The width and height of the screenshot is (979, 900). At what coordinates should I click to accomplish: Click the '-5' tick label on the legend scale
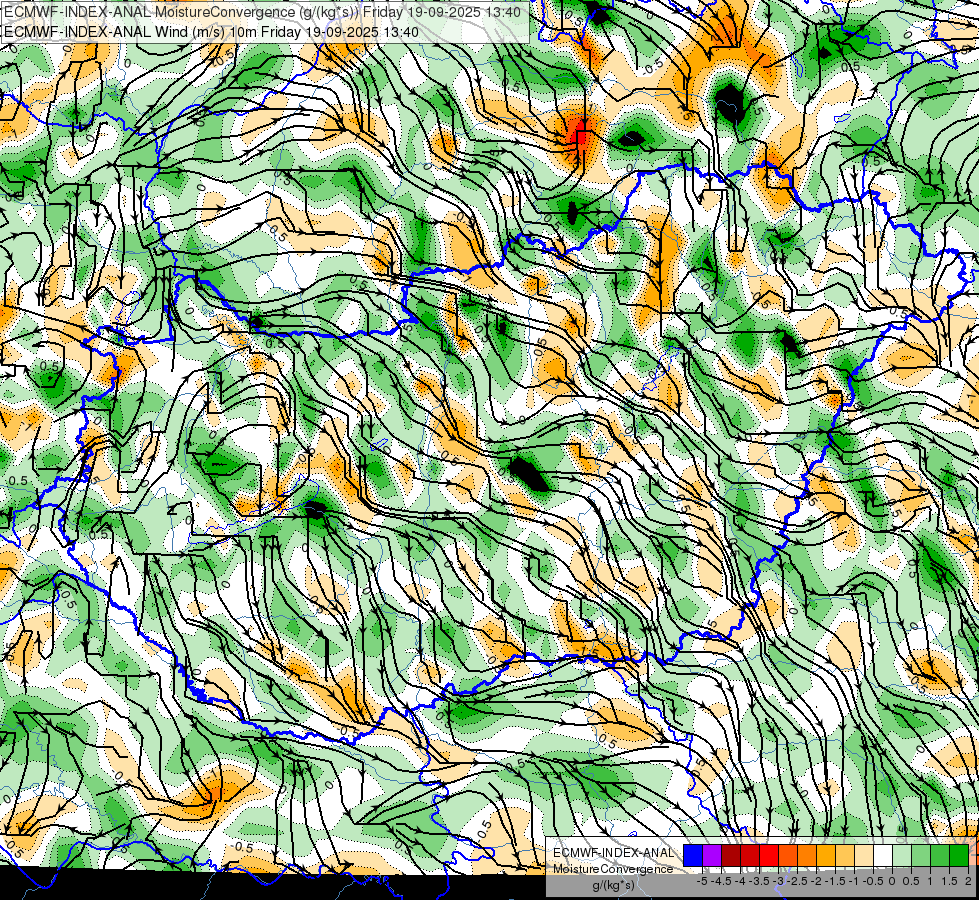702,881
